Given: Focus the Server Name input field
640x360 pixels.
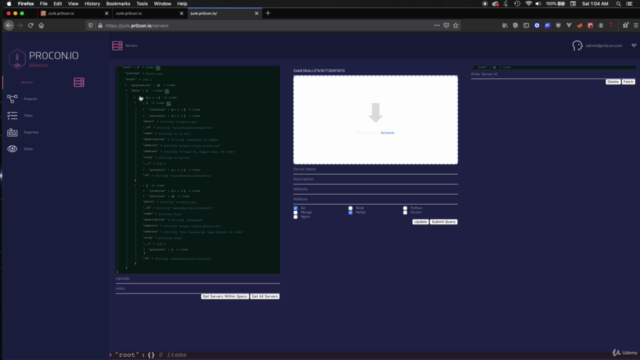Looking at the screenshot, I should click(376, 170).
